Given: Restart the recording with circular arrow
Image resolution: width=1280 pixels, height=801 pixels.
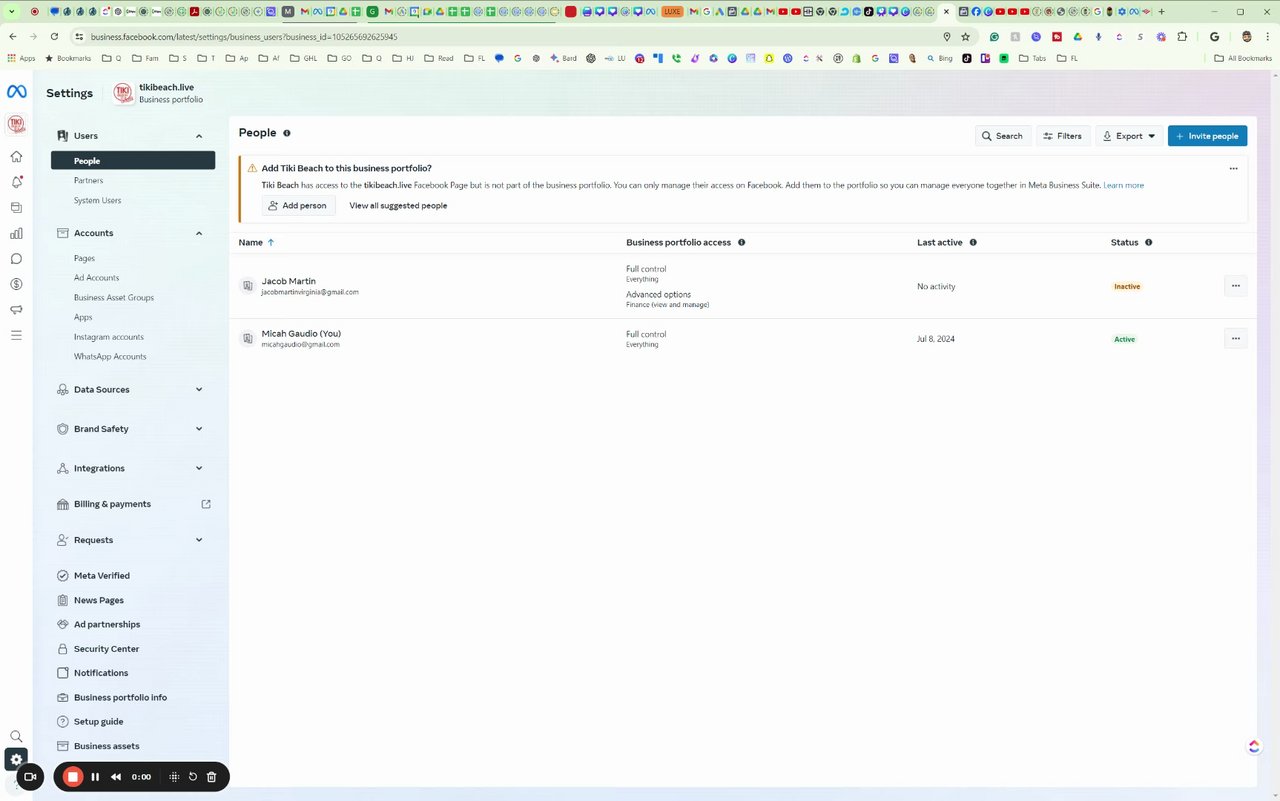Looking at the screenshot, I should point(193,777).
